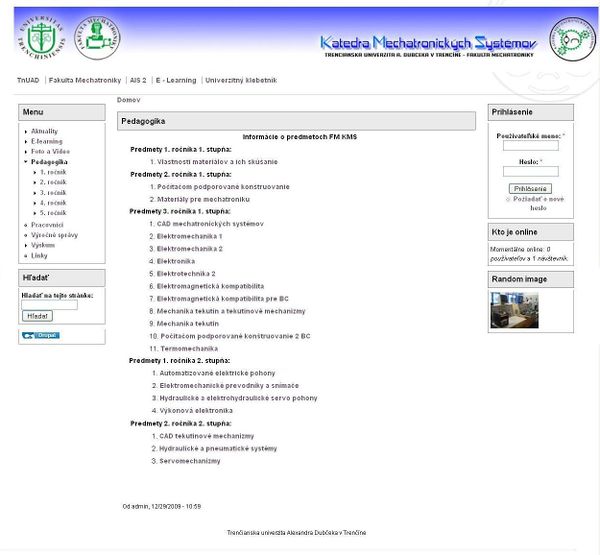Open Elektromagnetická kompatibilita link

point(210,286)
